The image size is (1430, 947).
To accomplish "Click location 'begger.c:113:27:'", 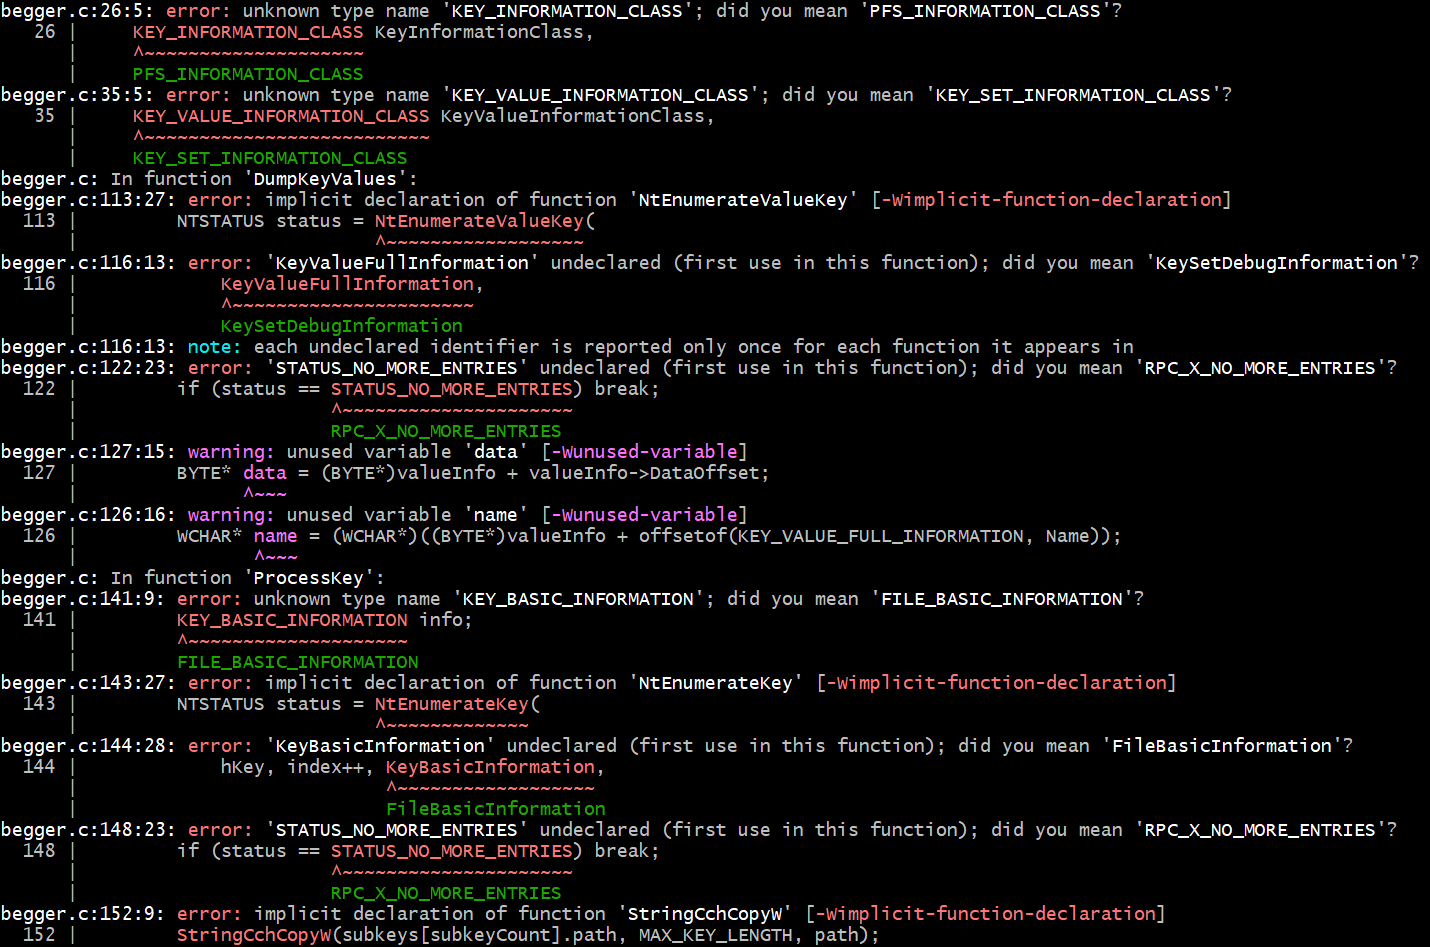I will click(x=89, y=200).
